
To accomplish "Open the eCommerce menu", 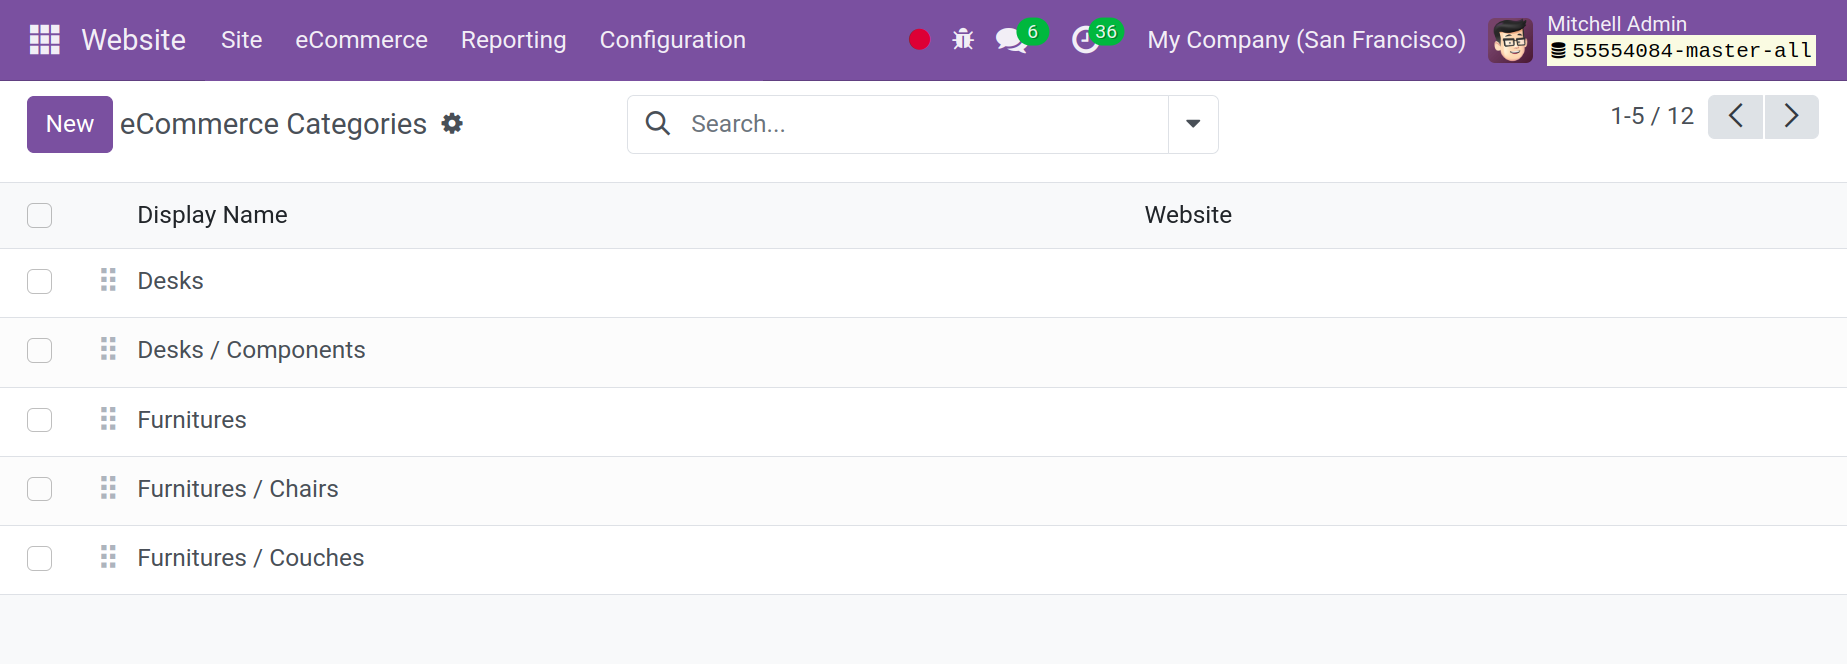I will 361,40.
